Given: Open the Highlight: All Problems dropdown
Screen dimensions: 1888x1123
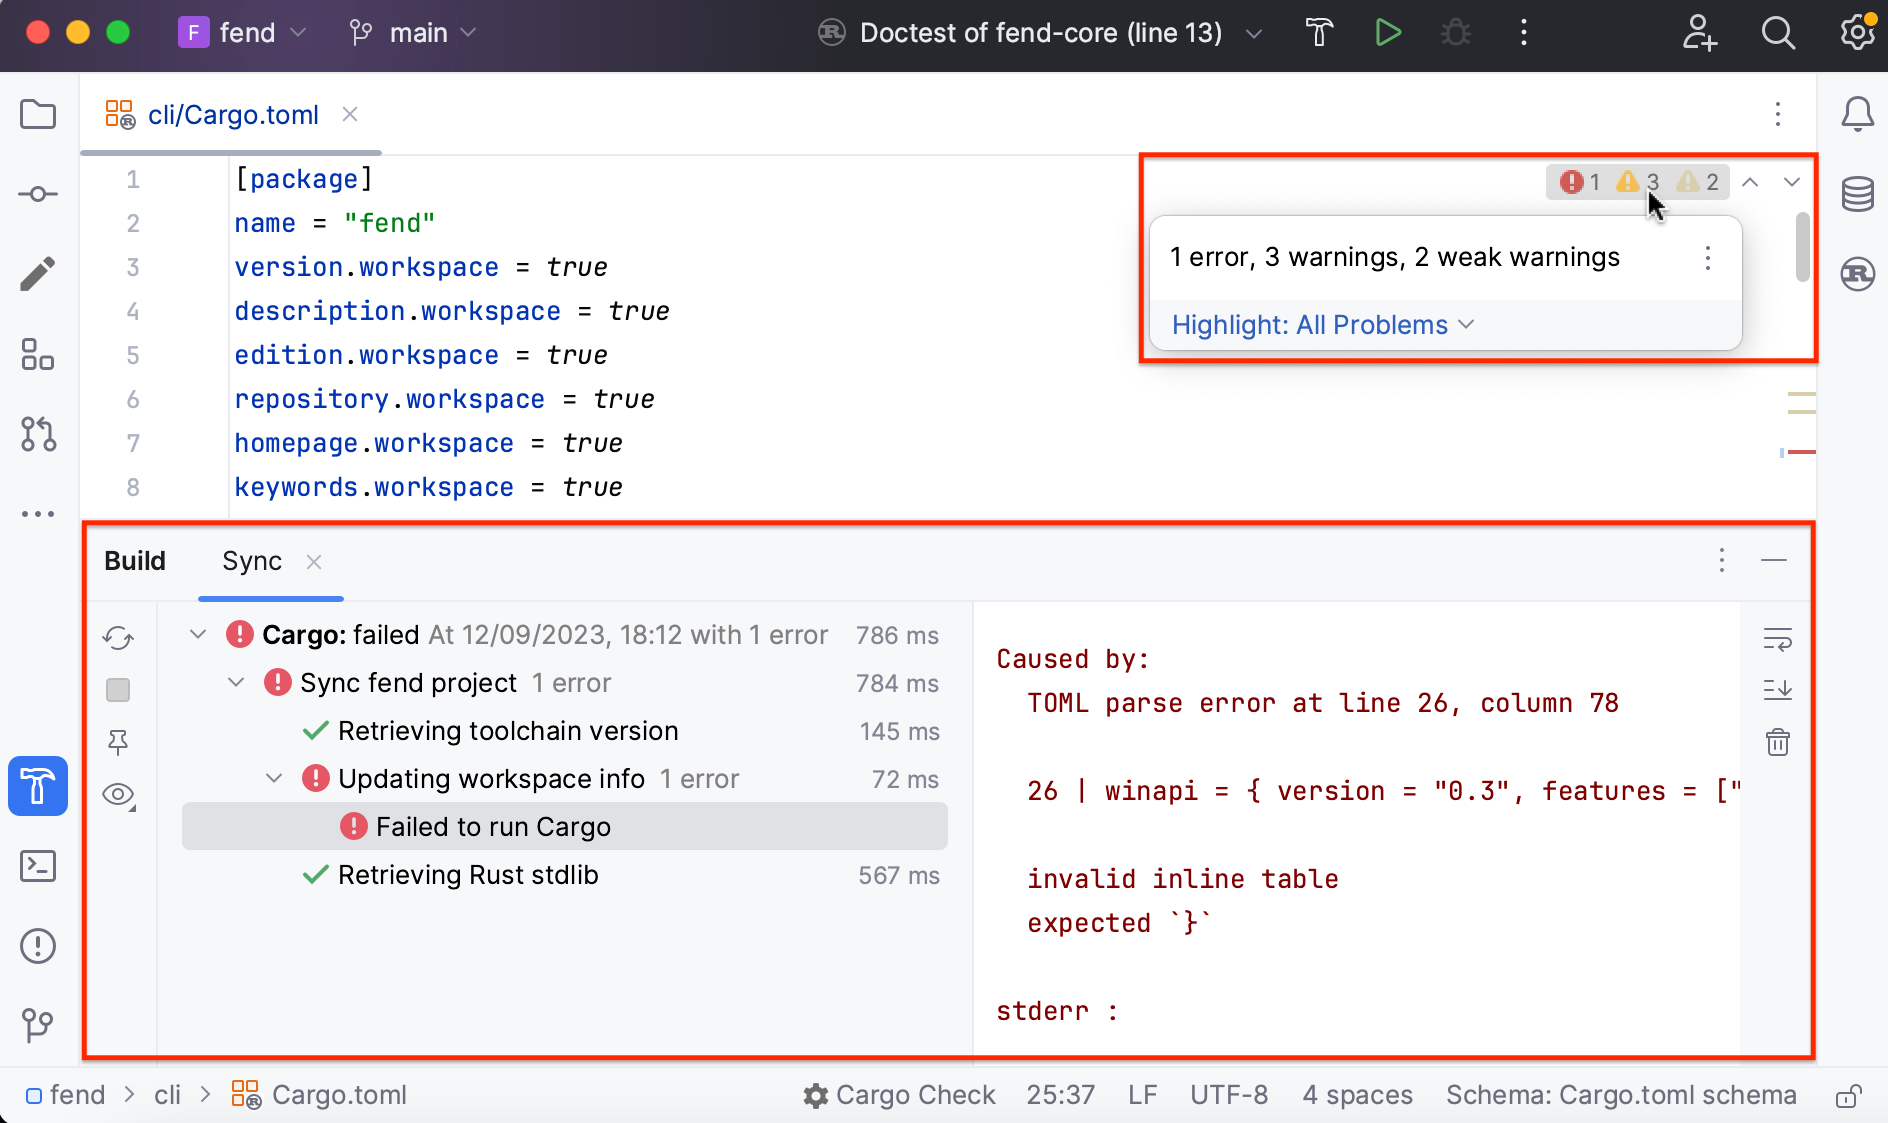Looking at the screenshot, I should coord(1322,324).
